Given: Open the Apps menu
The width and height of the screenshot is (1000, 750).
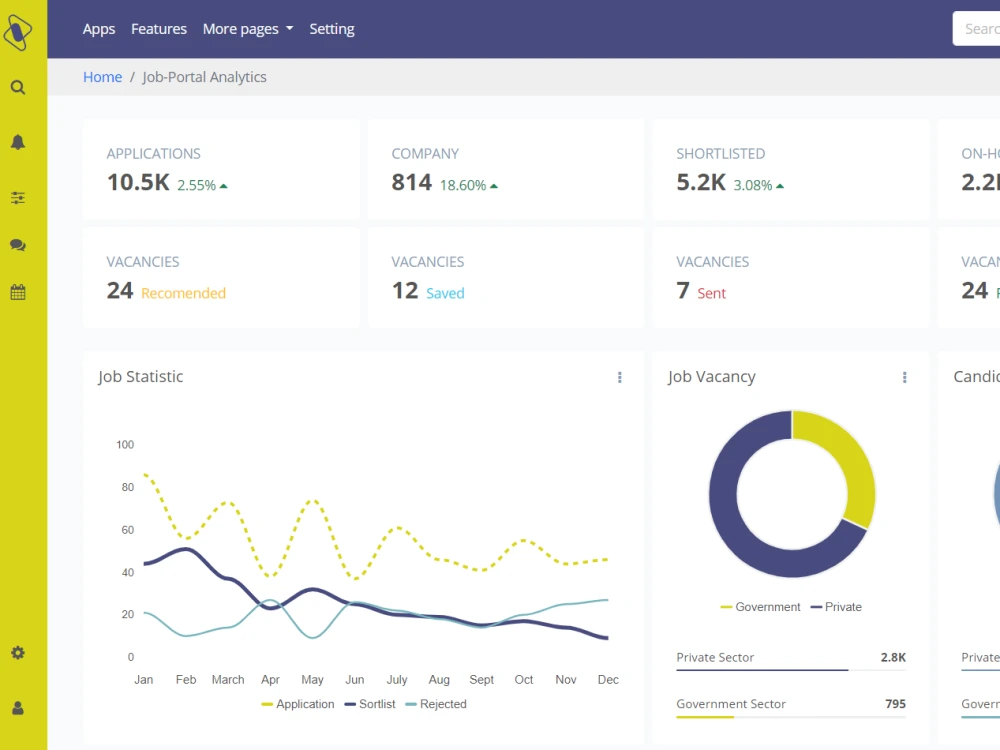Looking at the screenshot, I should [99, 29].
